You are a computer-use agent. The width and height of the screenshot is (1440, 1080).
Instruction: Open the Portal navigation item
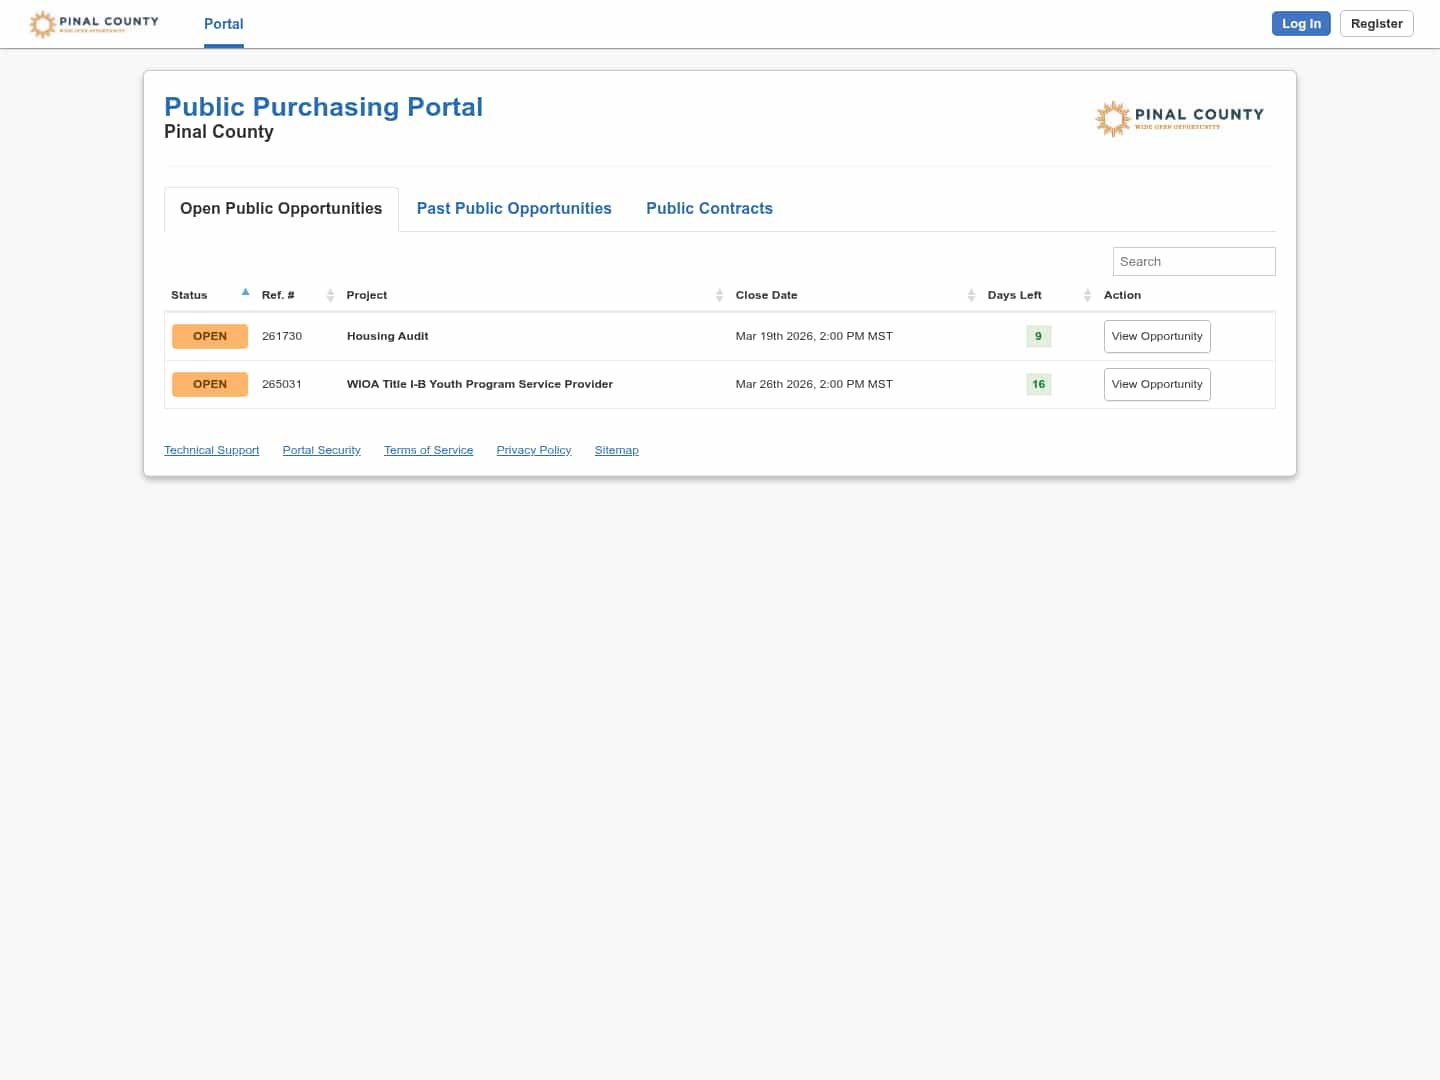pyautogui.click(x=224, y=24)
